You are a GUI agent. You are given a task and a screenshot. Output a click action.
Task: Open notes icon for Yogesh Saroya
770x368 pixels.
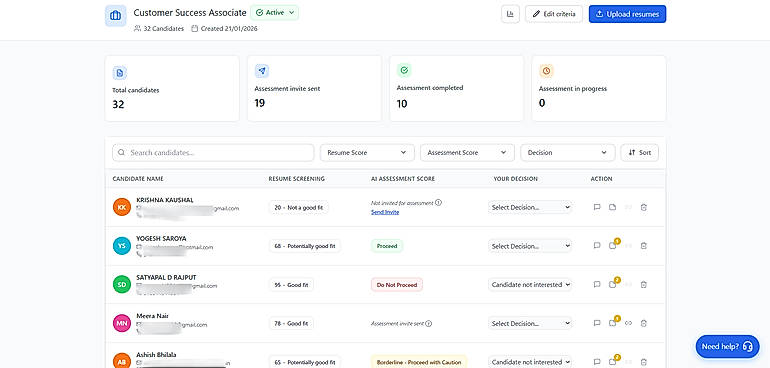(613, 245)
